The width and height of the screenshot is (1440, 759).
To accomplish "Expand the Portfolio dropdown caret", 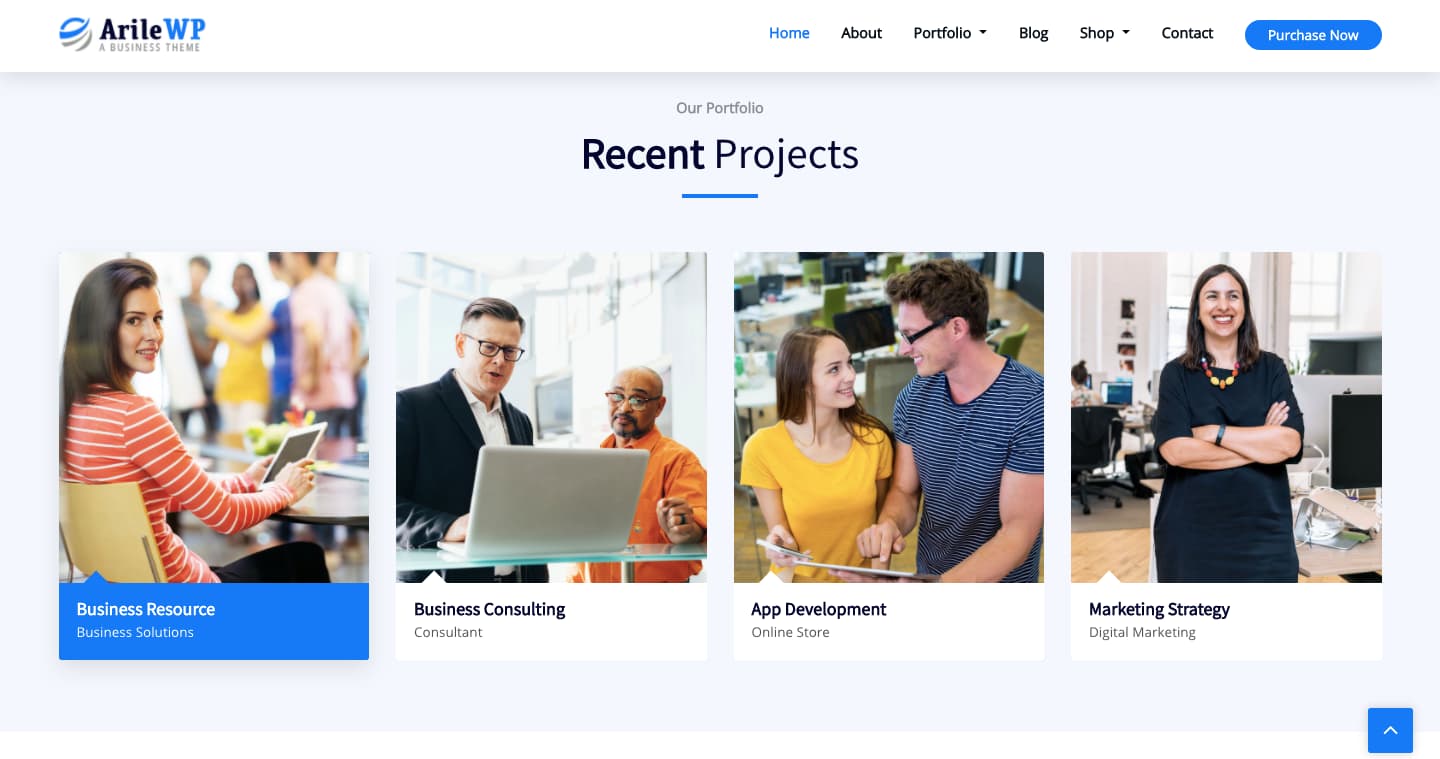I will click(x=983, y=33).
